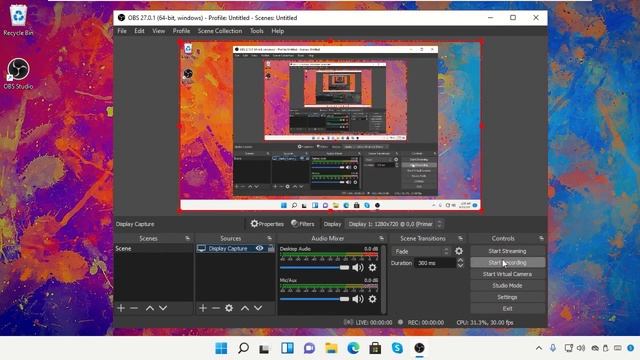Open Desktop Audio settings gear
This screenshot has height=360, width=640.
tap(372, 267)
